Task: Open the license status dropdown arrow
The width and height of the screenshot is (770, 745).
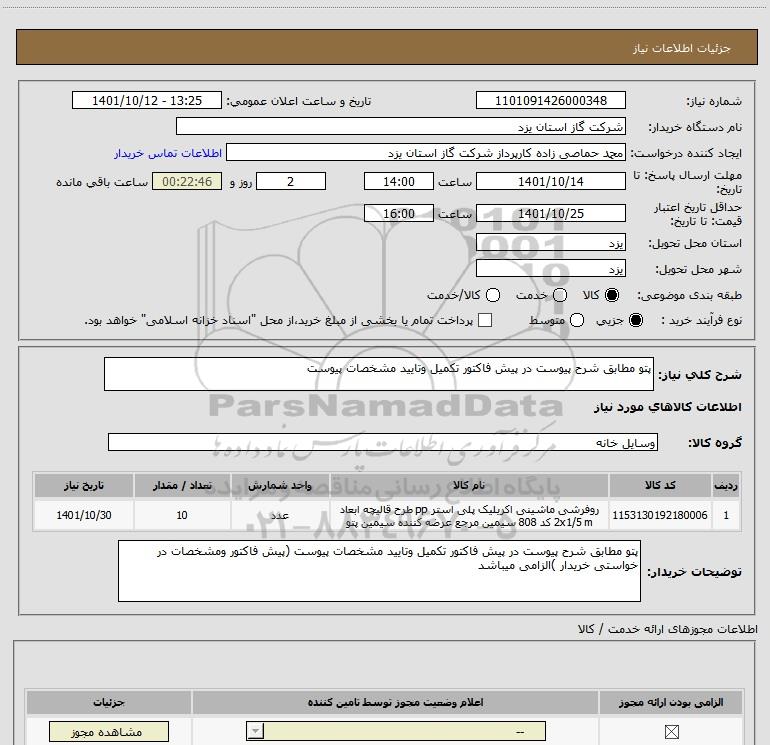Action: (255, 731)
